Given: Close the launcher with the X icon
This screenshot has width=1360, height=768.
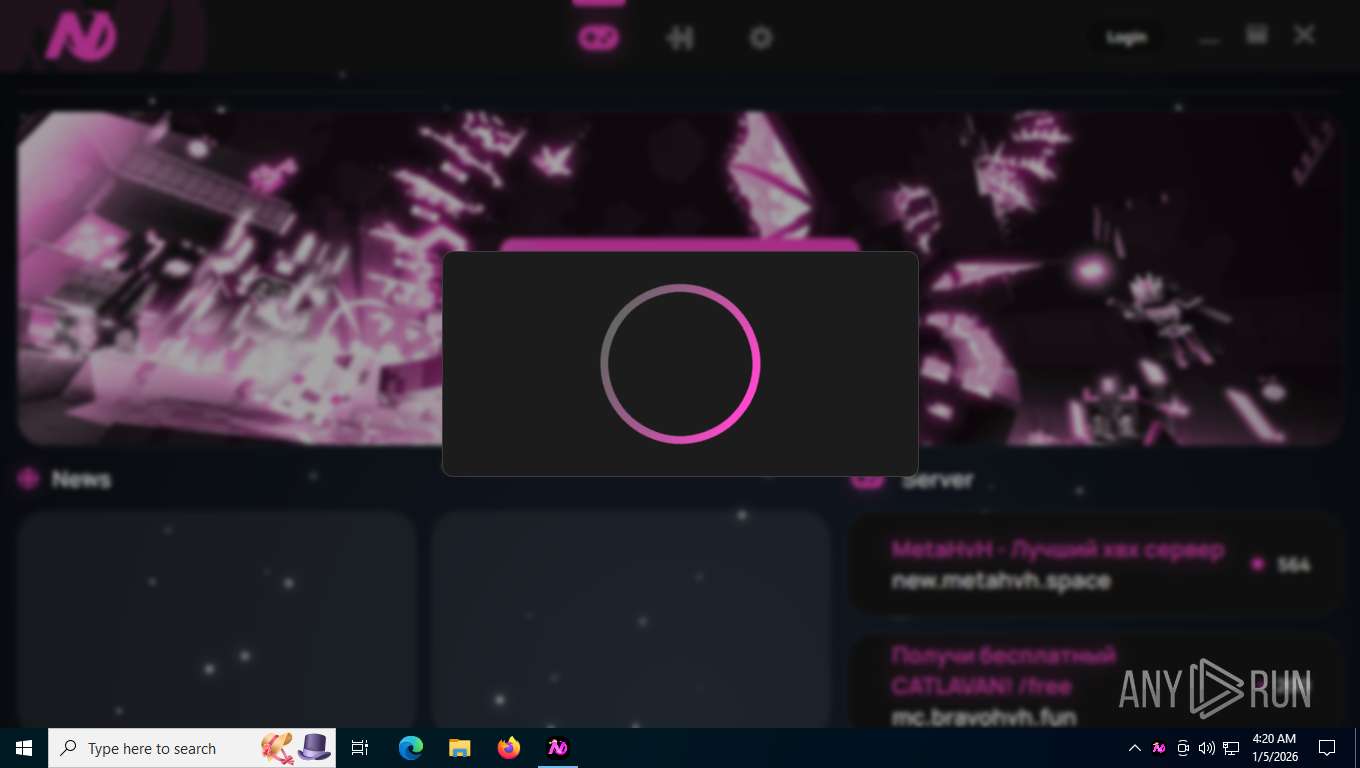Looking at the screenshot, I should (x=1304, y=35).
